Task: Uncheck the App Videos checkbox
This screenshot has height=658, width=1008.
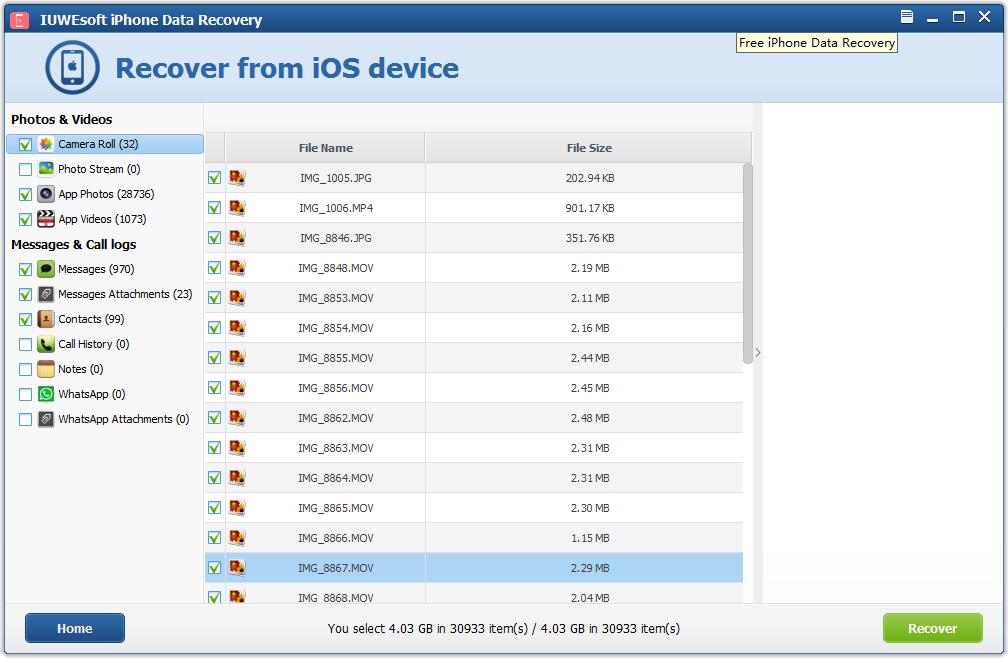Action: coord(25,220)
